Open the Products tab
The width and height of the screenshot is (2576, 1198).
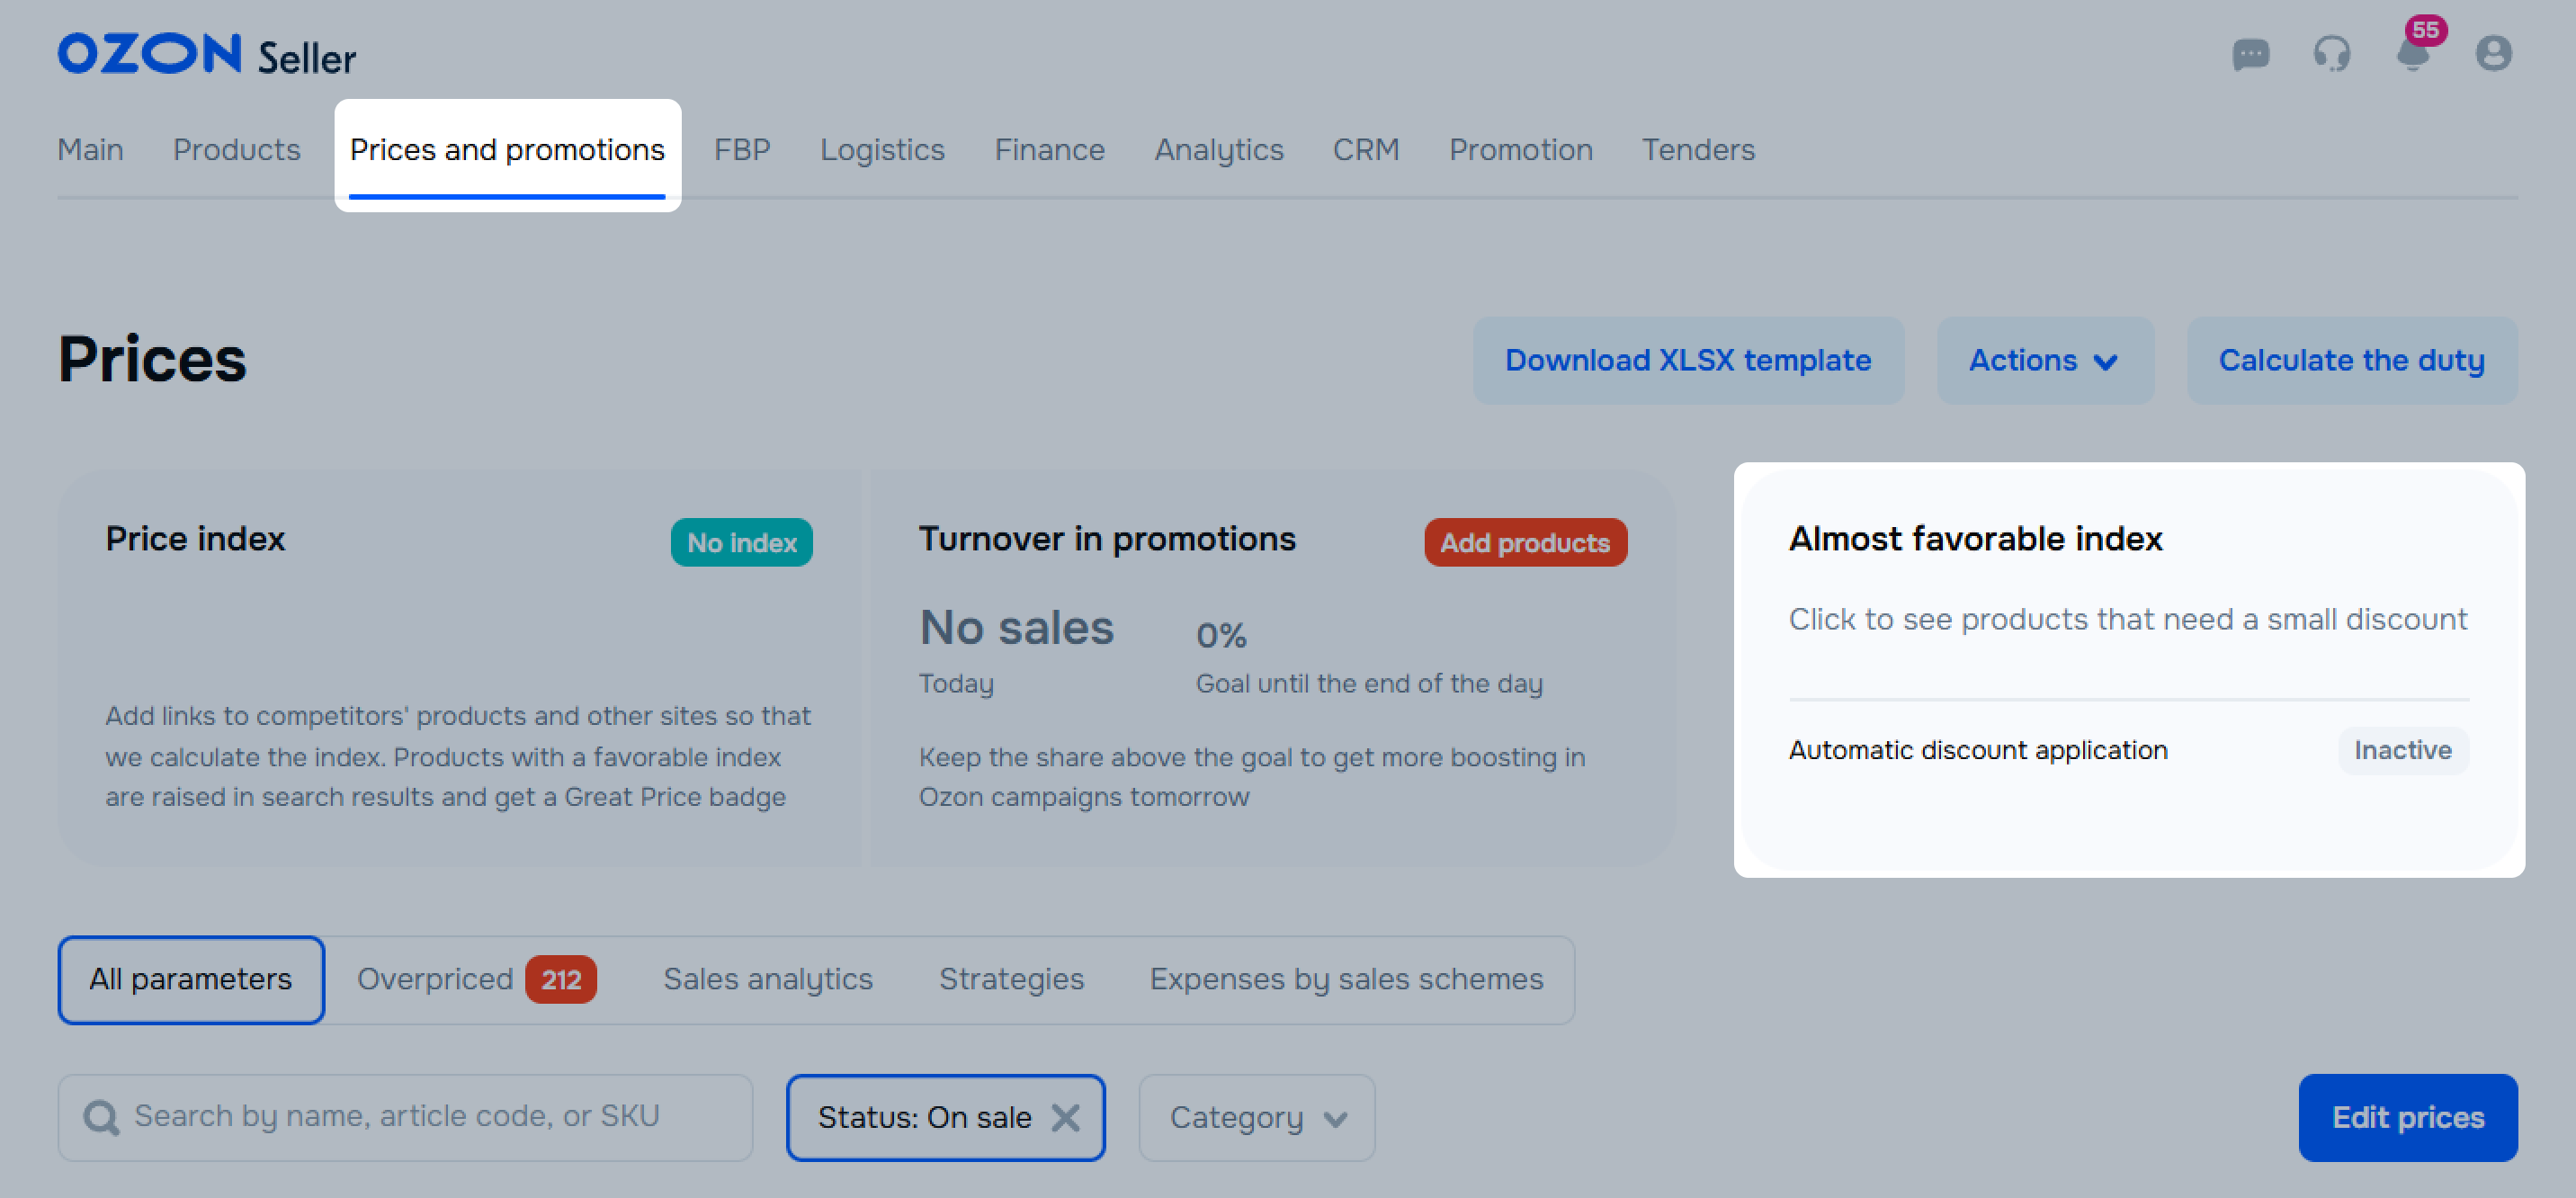[x=237, y=150]
